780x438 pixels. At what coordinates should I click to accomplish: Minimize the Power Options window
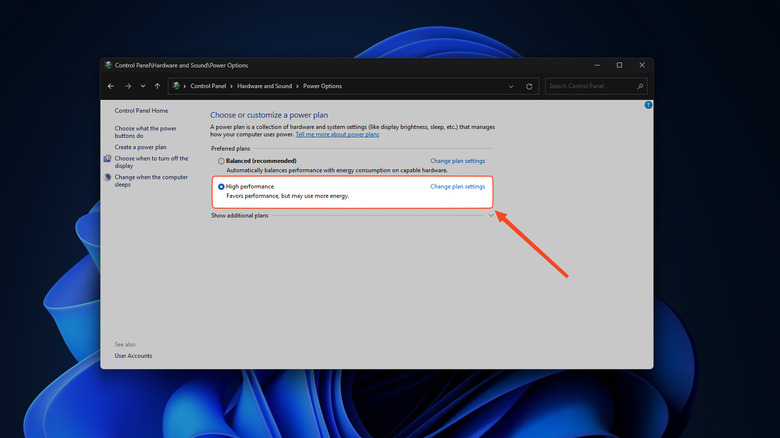click(597, 65)
